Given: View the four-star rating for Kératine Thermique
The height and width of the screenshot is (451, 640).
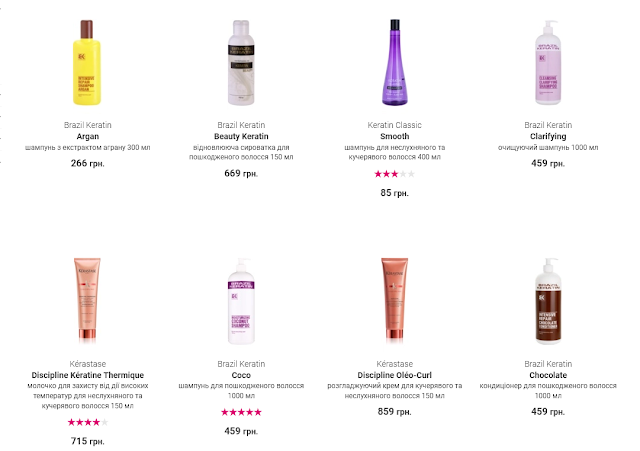Looking at the screenshot, I should pyautogui.click(x=87, y=422).
